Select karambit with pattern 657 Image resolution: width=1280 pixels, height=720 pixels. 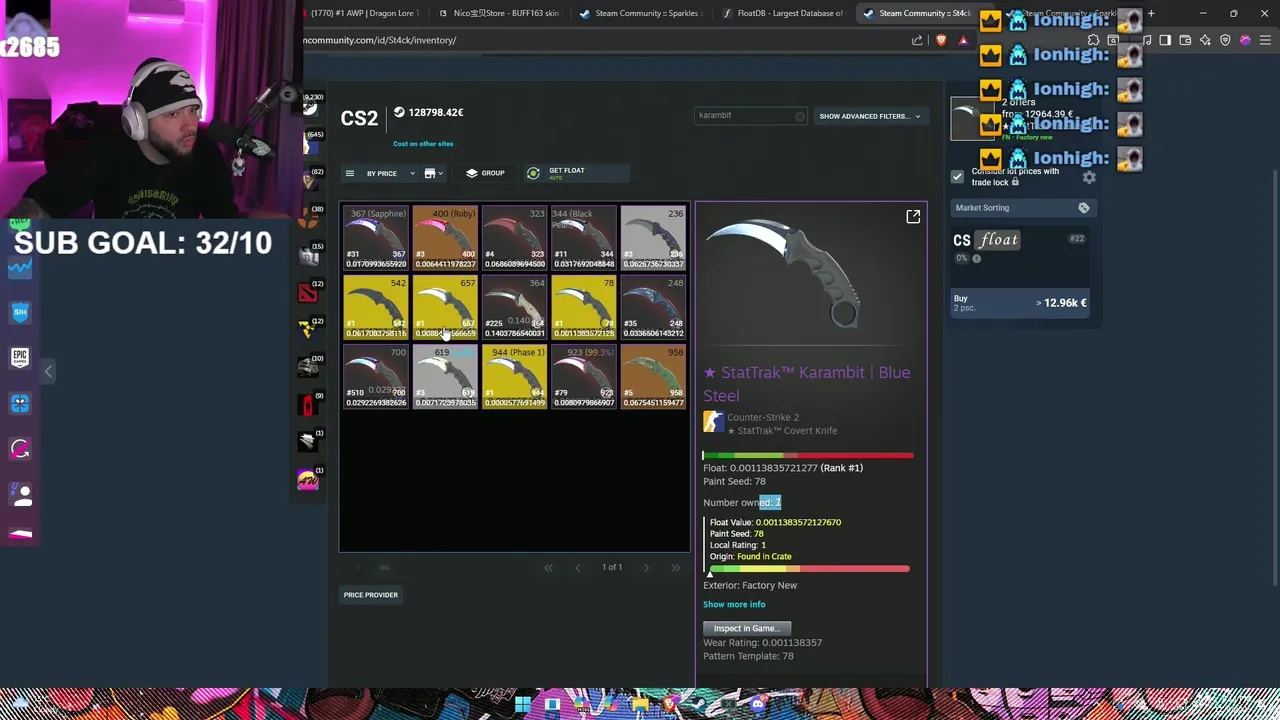446,308
